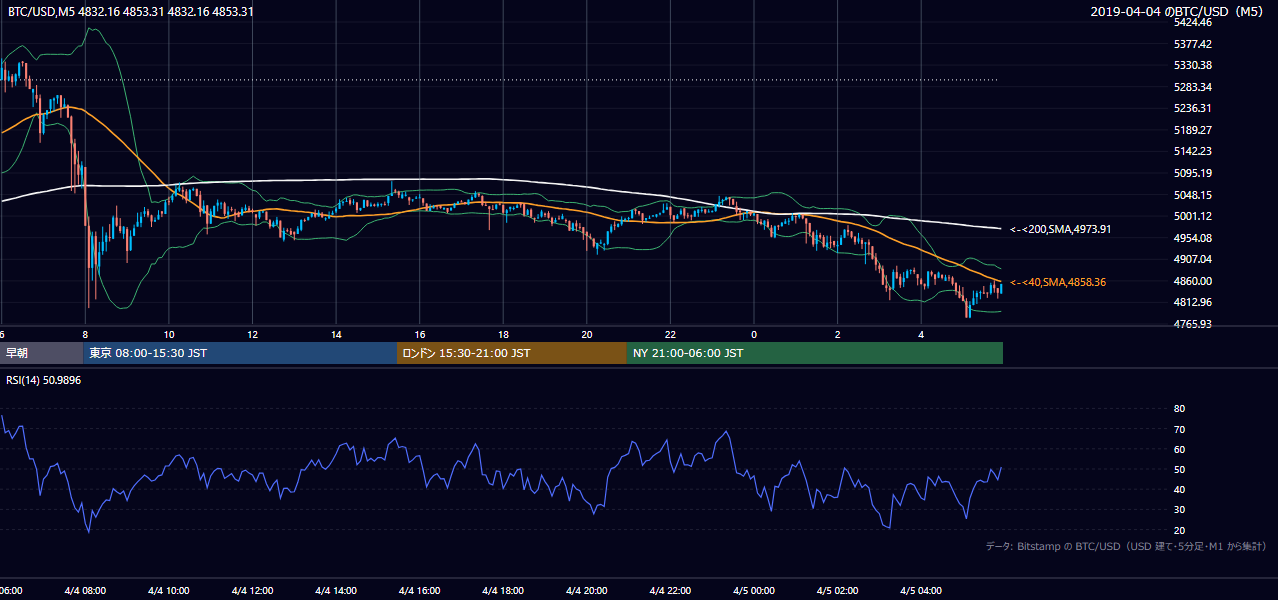Image resolution: width=1278 pixels, height=600 pixels.
Task: Click hour marker 20 under price chart
Action: [x=587, y=334]
